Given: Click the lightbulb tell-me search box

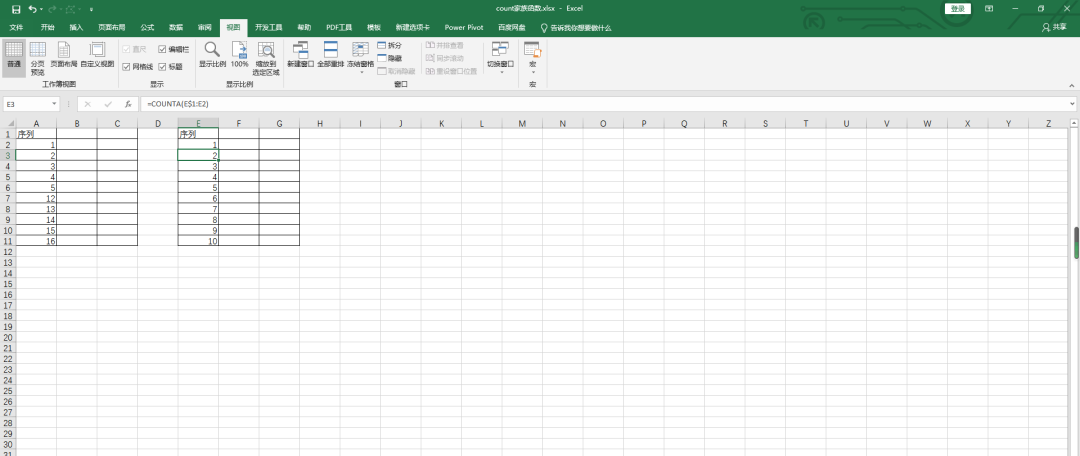Looking at the screenshot, I should 576,28.
